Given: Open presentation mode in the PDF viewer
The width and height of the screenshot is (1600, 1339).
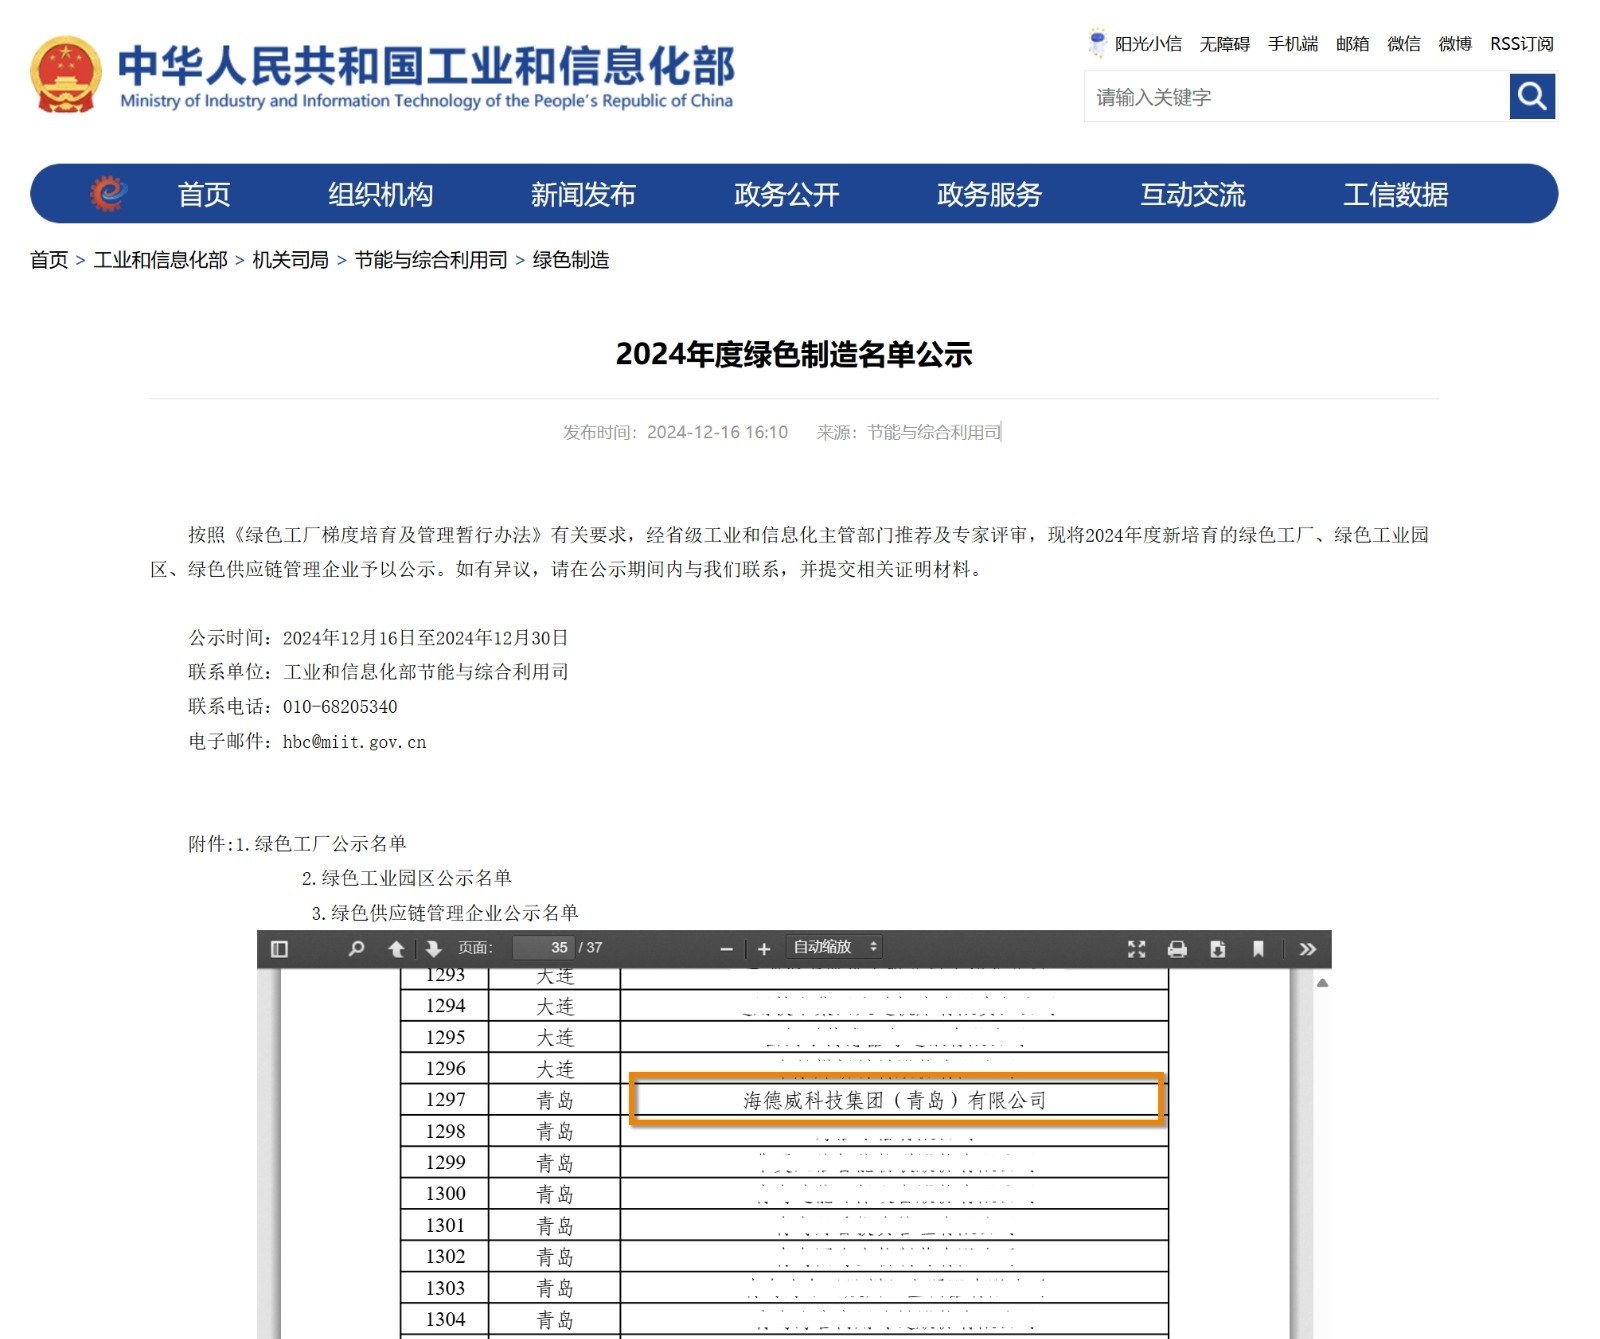Looking at the screenshot, I should pos(1135,948).
